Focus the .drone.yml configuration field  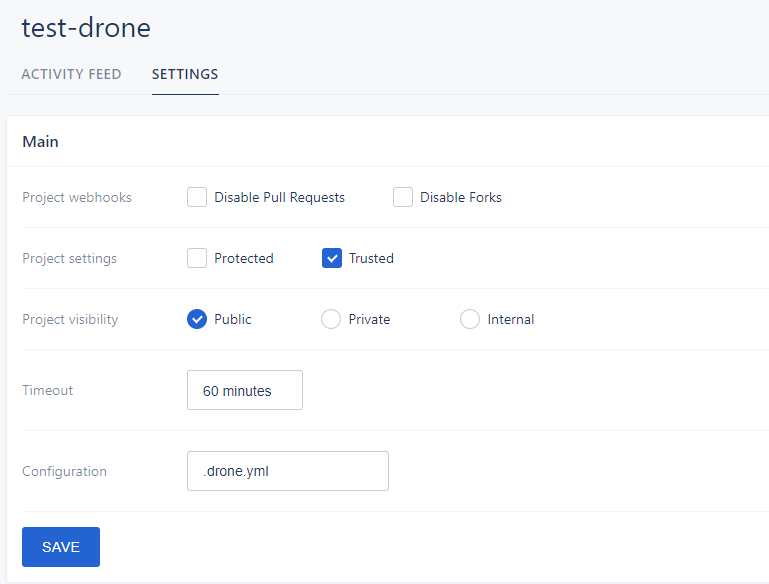288,471
